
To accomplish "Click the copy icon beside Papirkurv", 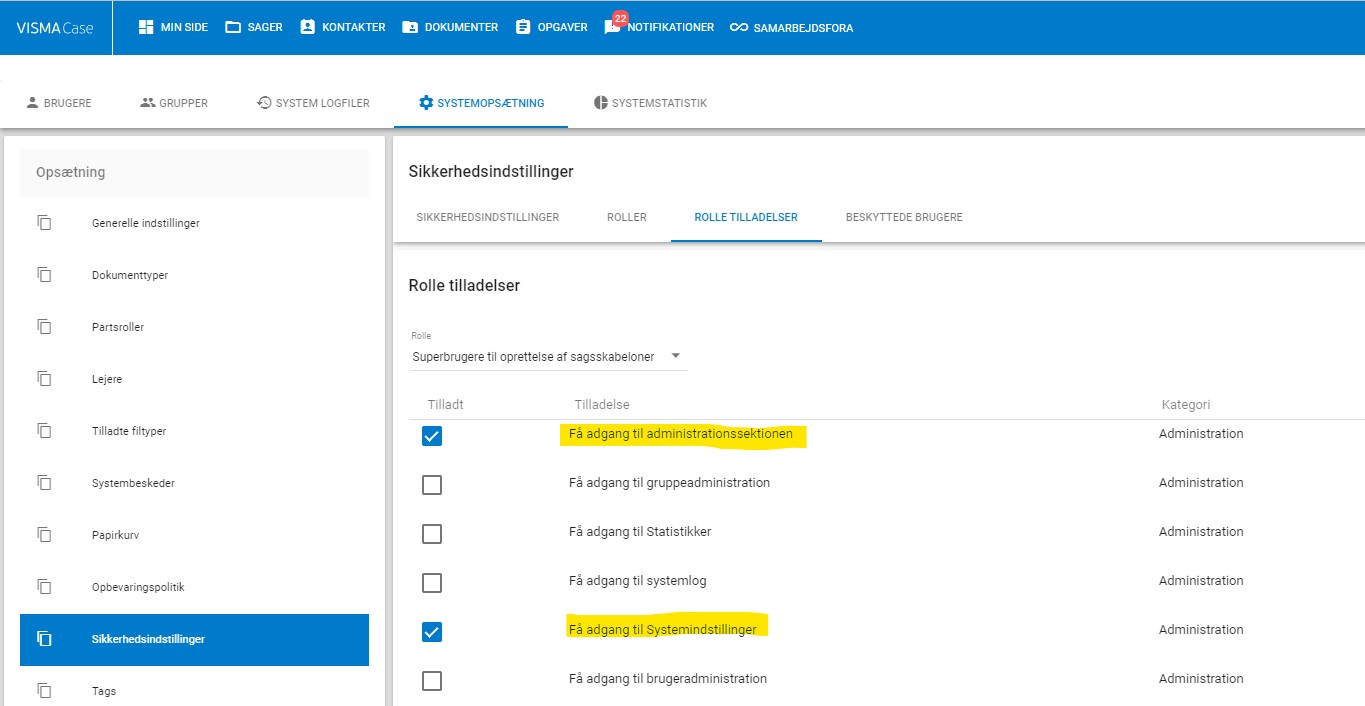I will pos(44,535).
